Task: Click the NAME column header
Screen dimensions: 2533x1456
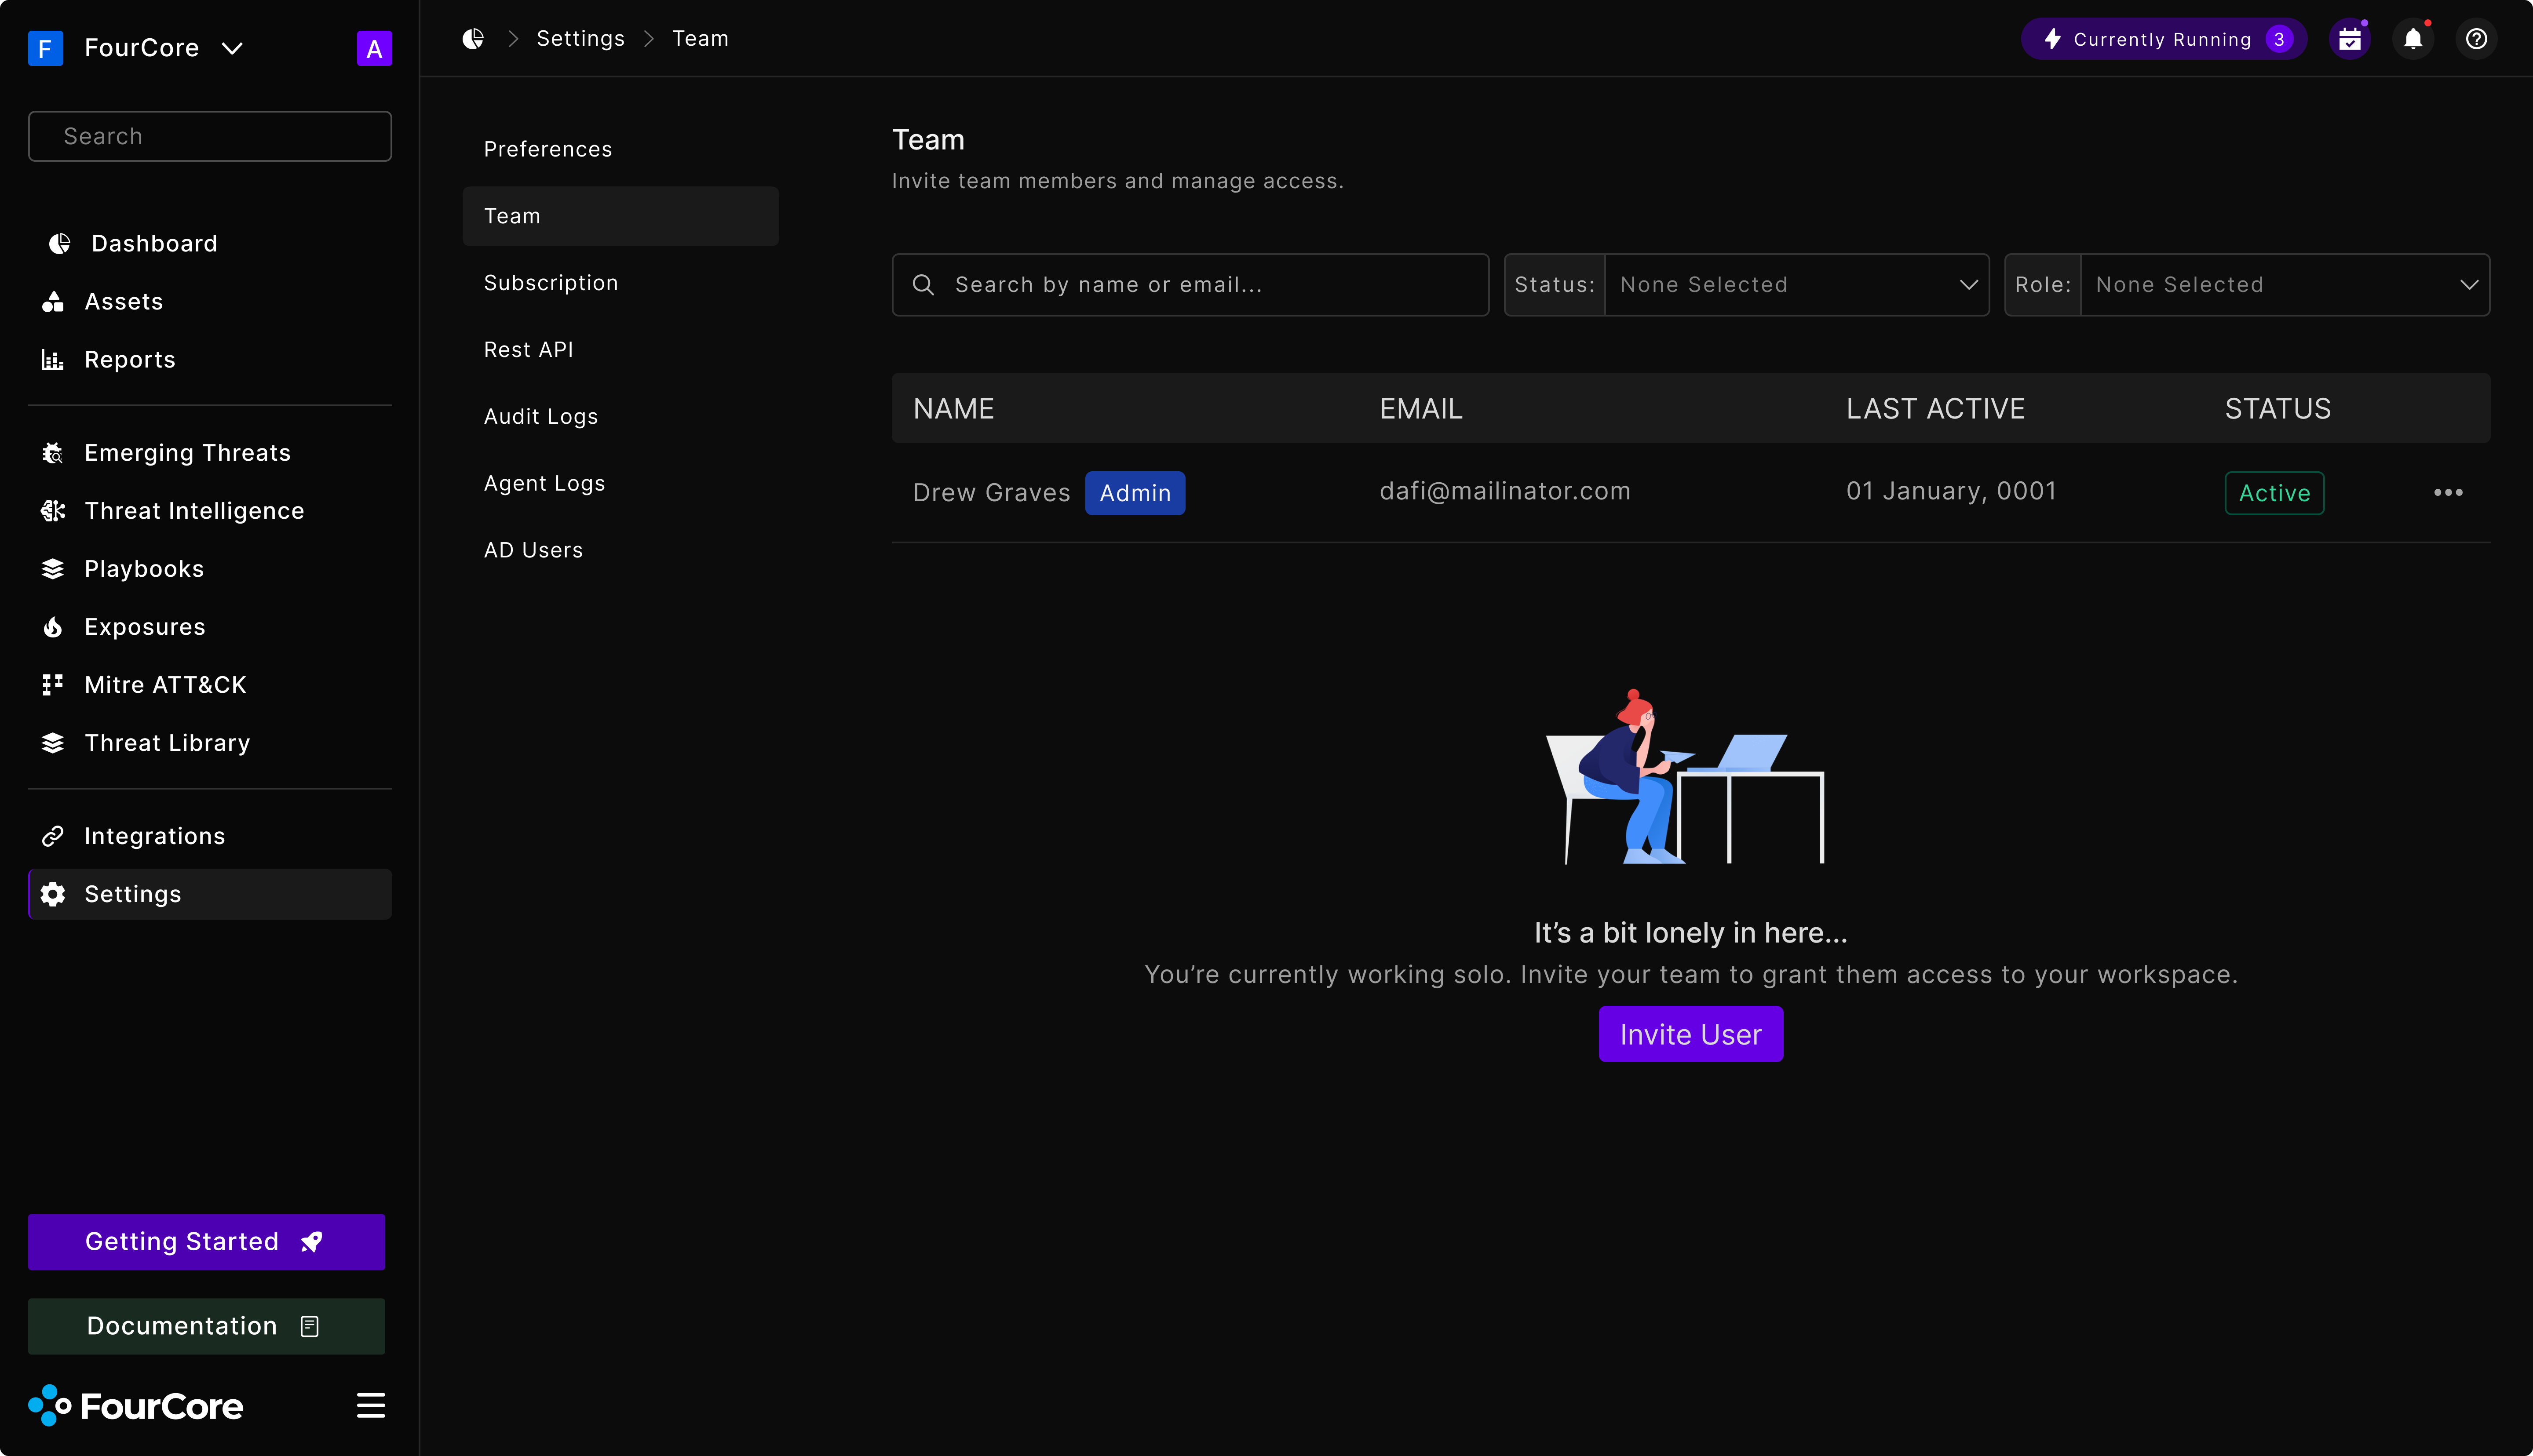Action: 953,409
